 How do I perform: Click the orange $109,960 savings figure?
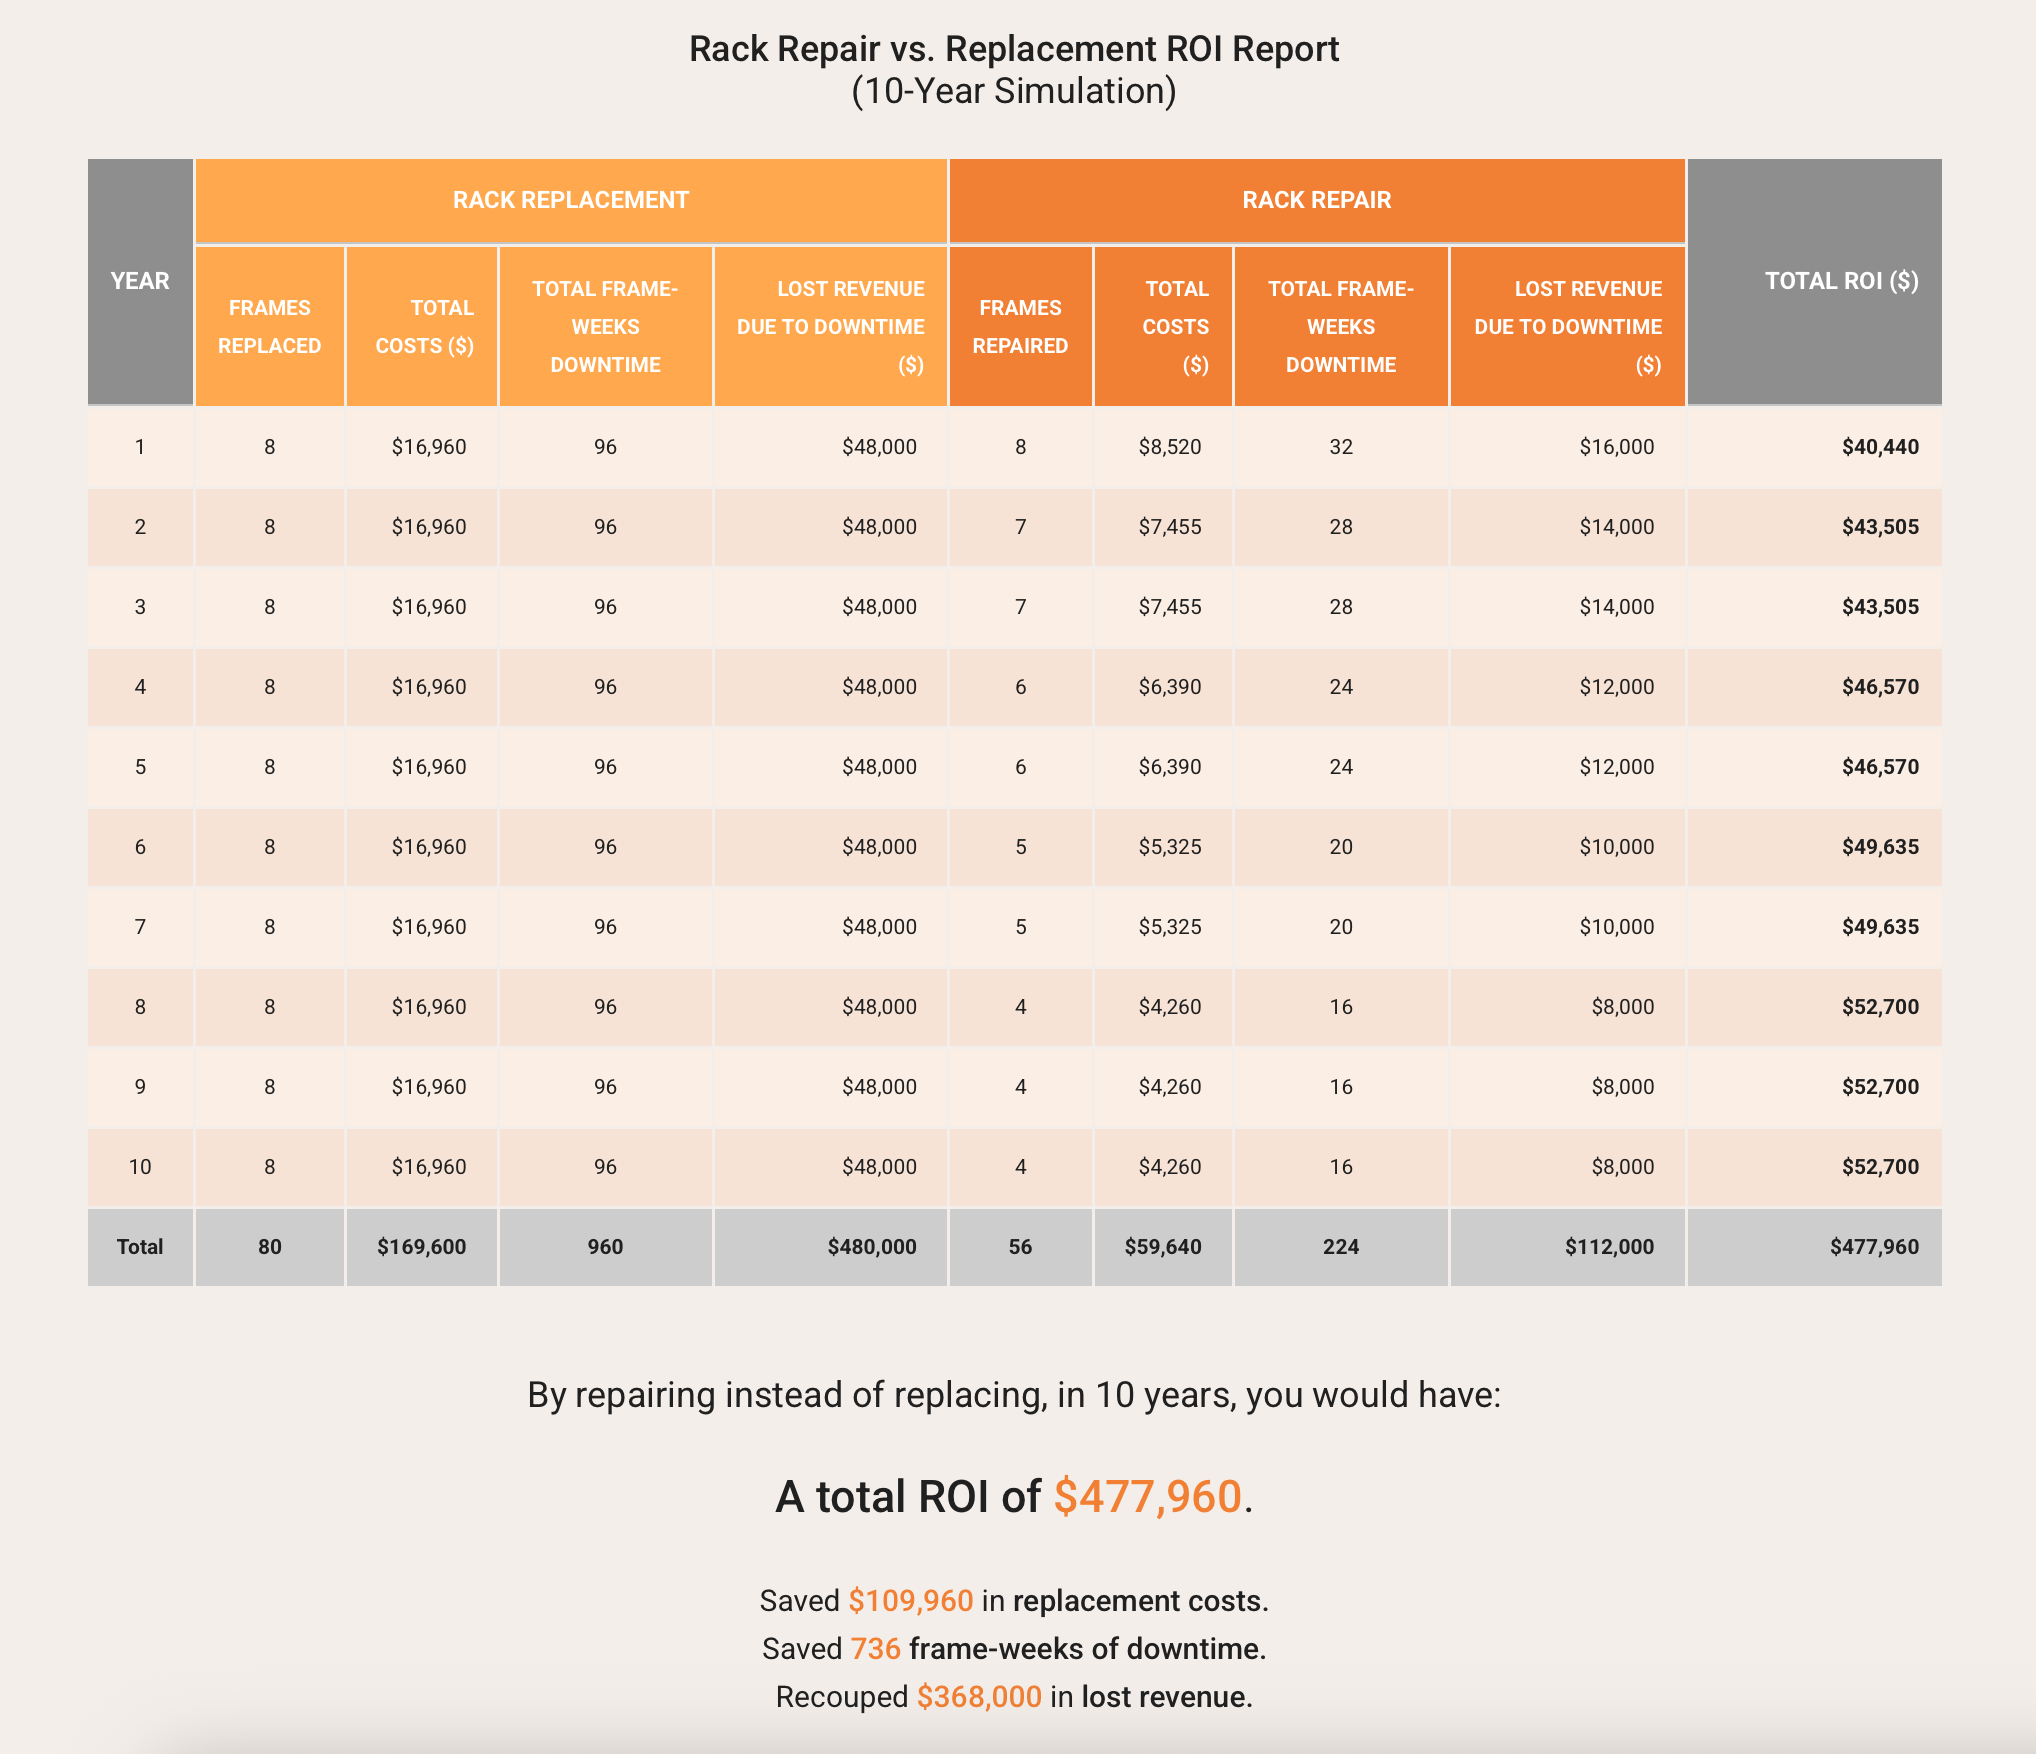click(910, 1601)
